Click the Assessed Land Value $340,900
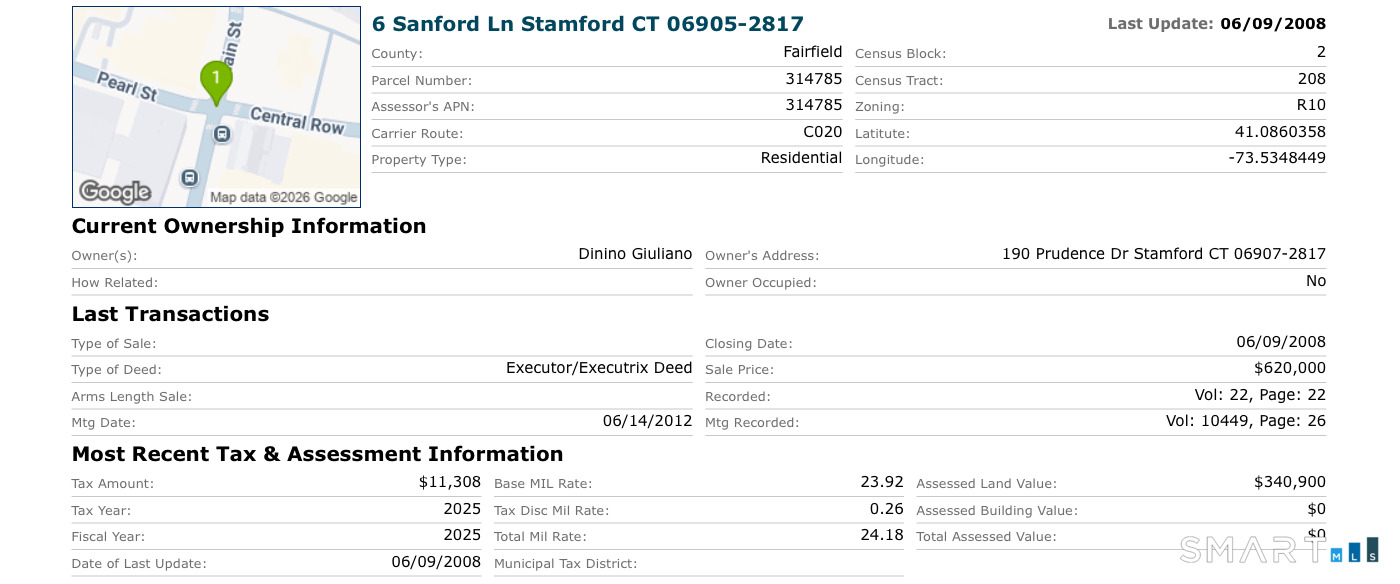 1290,482
